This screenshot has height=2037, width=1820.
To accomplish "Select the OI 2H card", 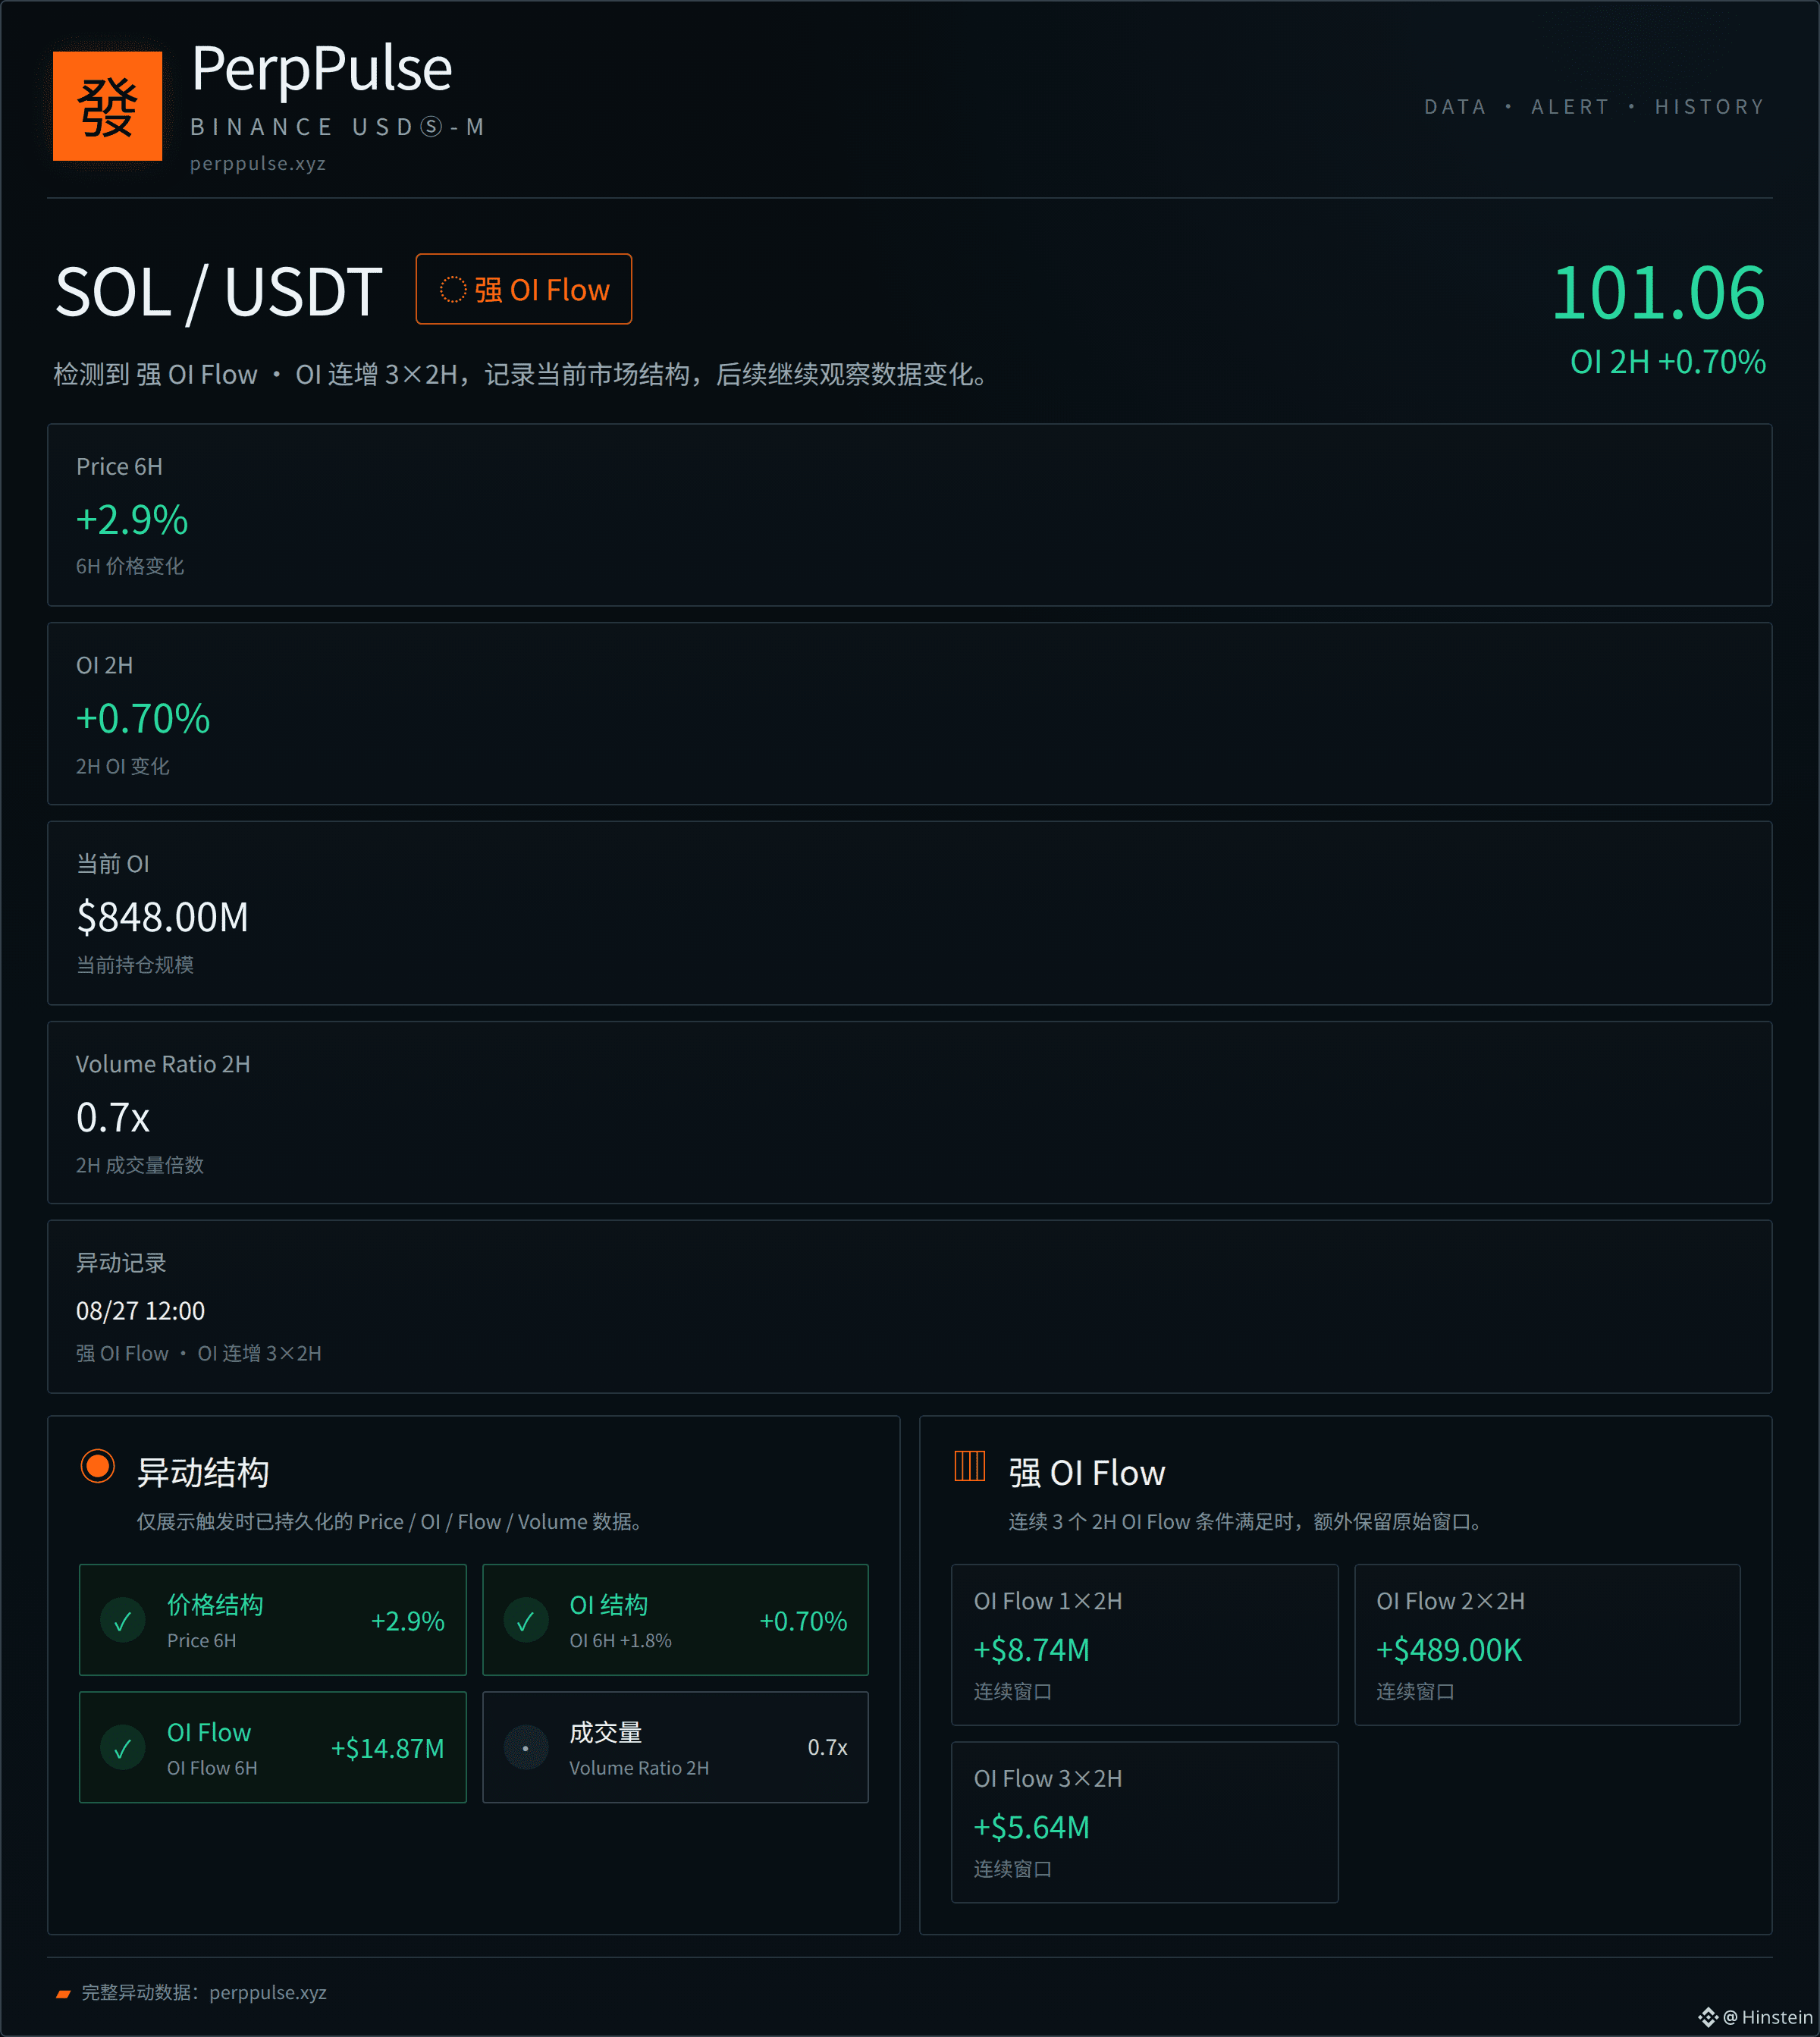I will (x=910, y=714).
